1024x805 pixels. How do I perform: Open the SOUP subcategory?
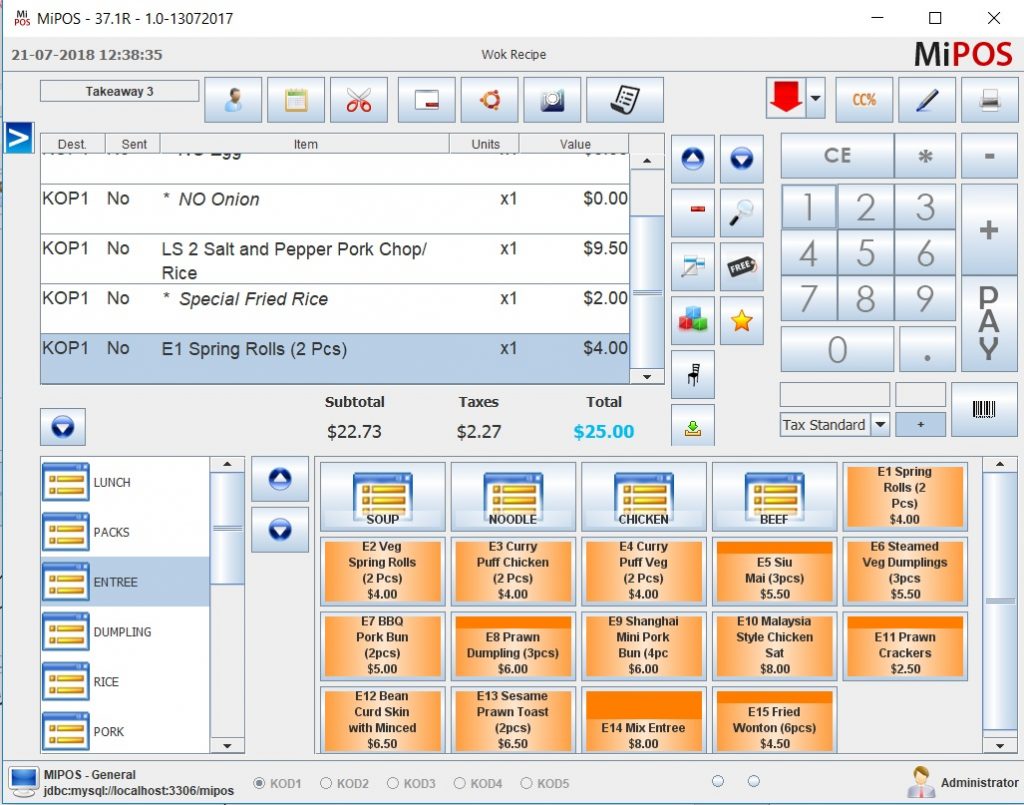tap(383, 497)
